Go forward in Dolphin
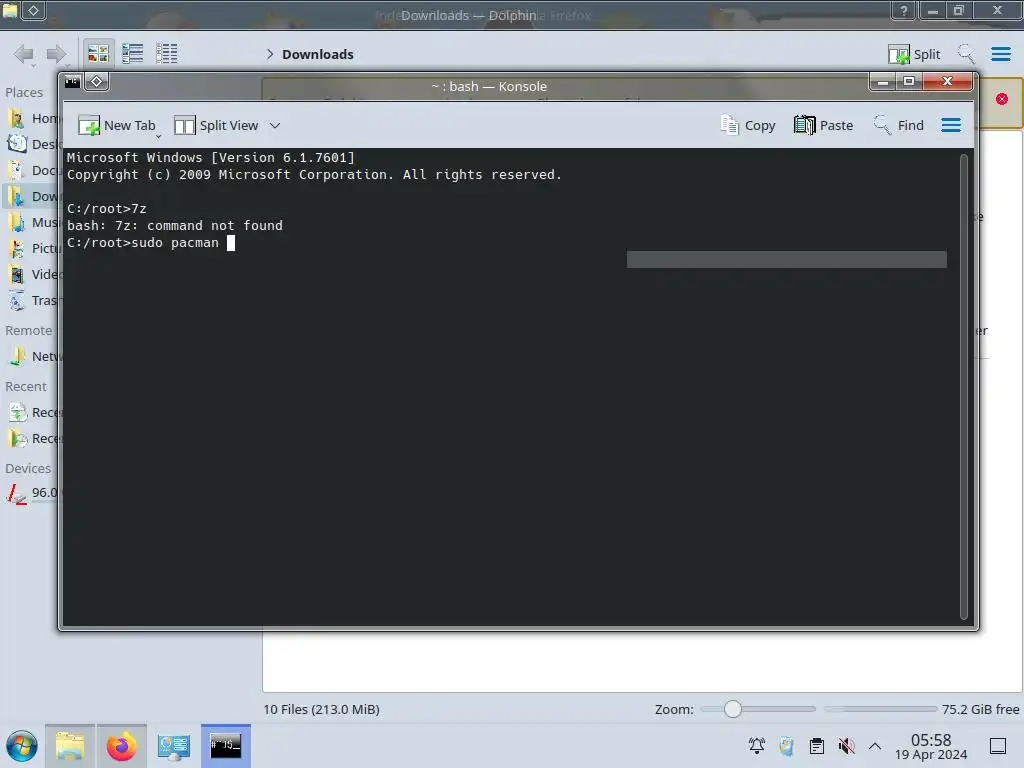The width and height of the screenshot is (1024, 768). pyautogui.click(x=57, y=54)
